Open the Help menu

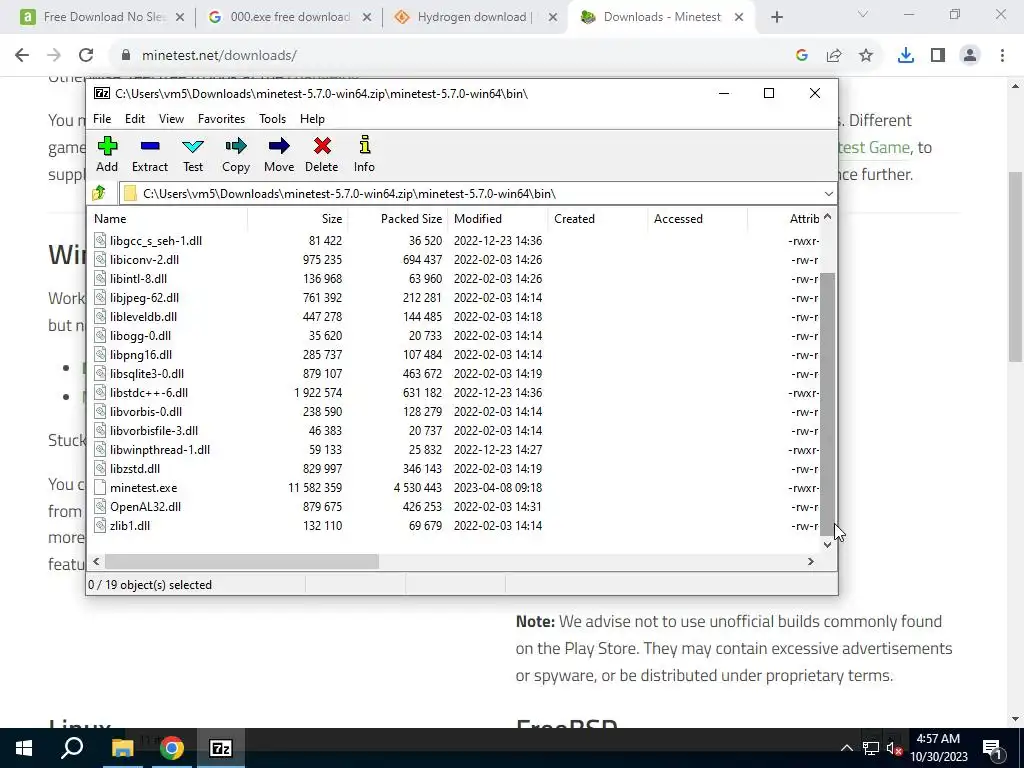pos(312,119)
